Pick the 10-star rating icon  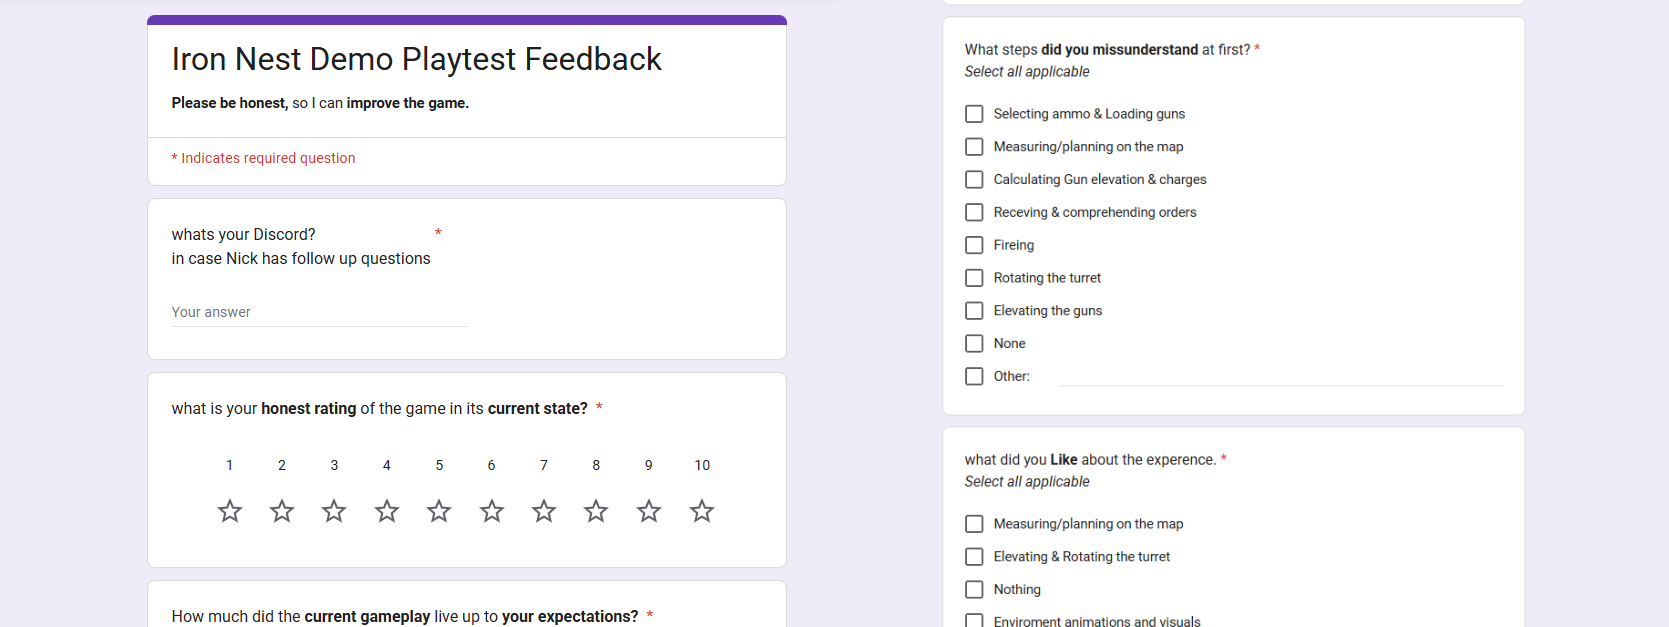(x=702, y=511)
